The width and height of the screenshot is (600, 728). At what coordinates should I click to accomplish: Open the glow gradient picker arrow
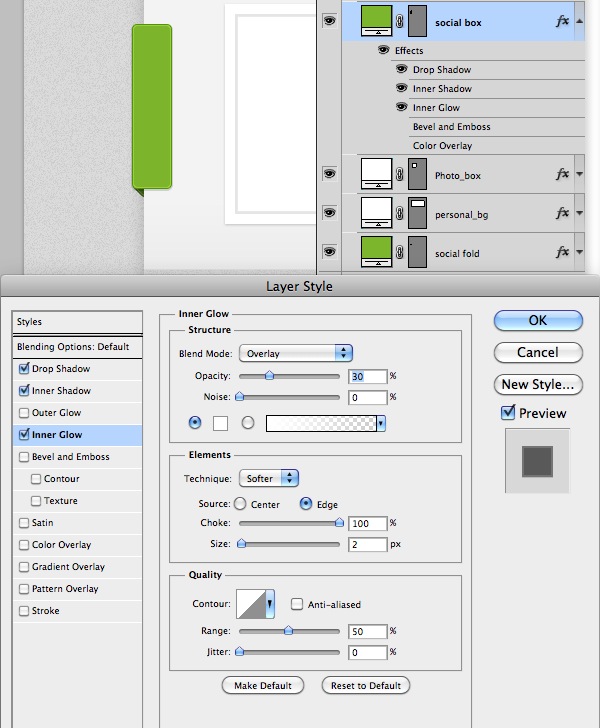[381, 423]
